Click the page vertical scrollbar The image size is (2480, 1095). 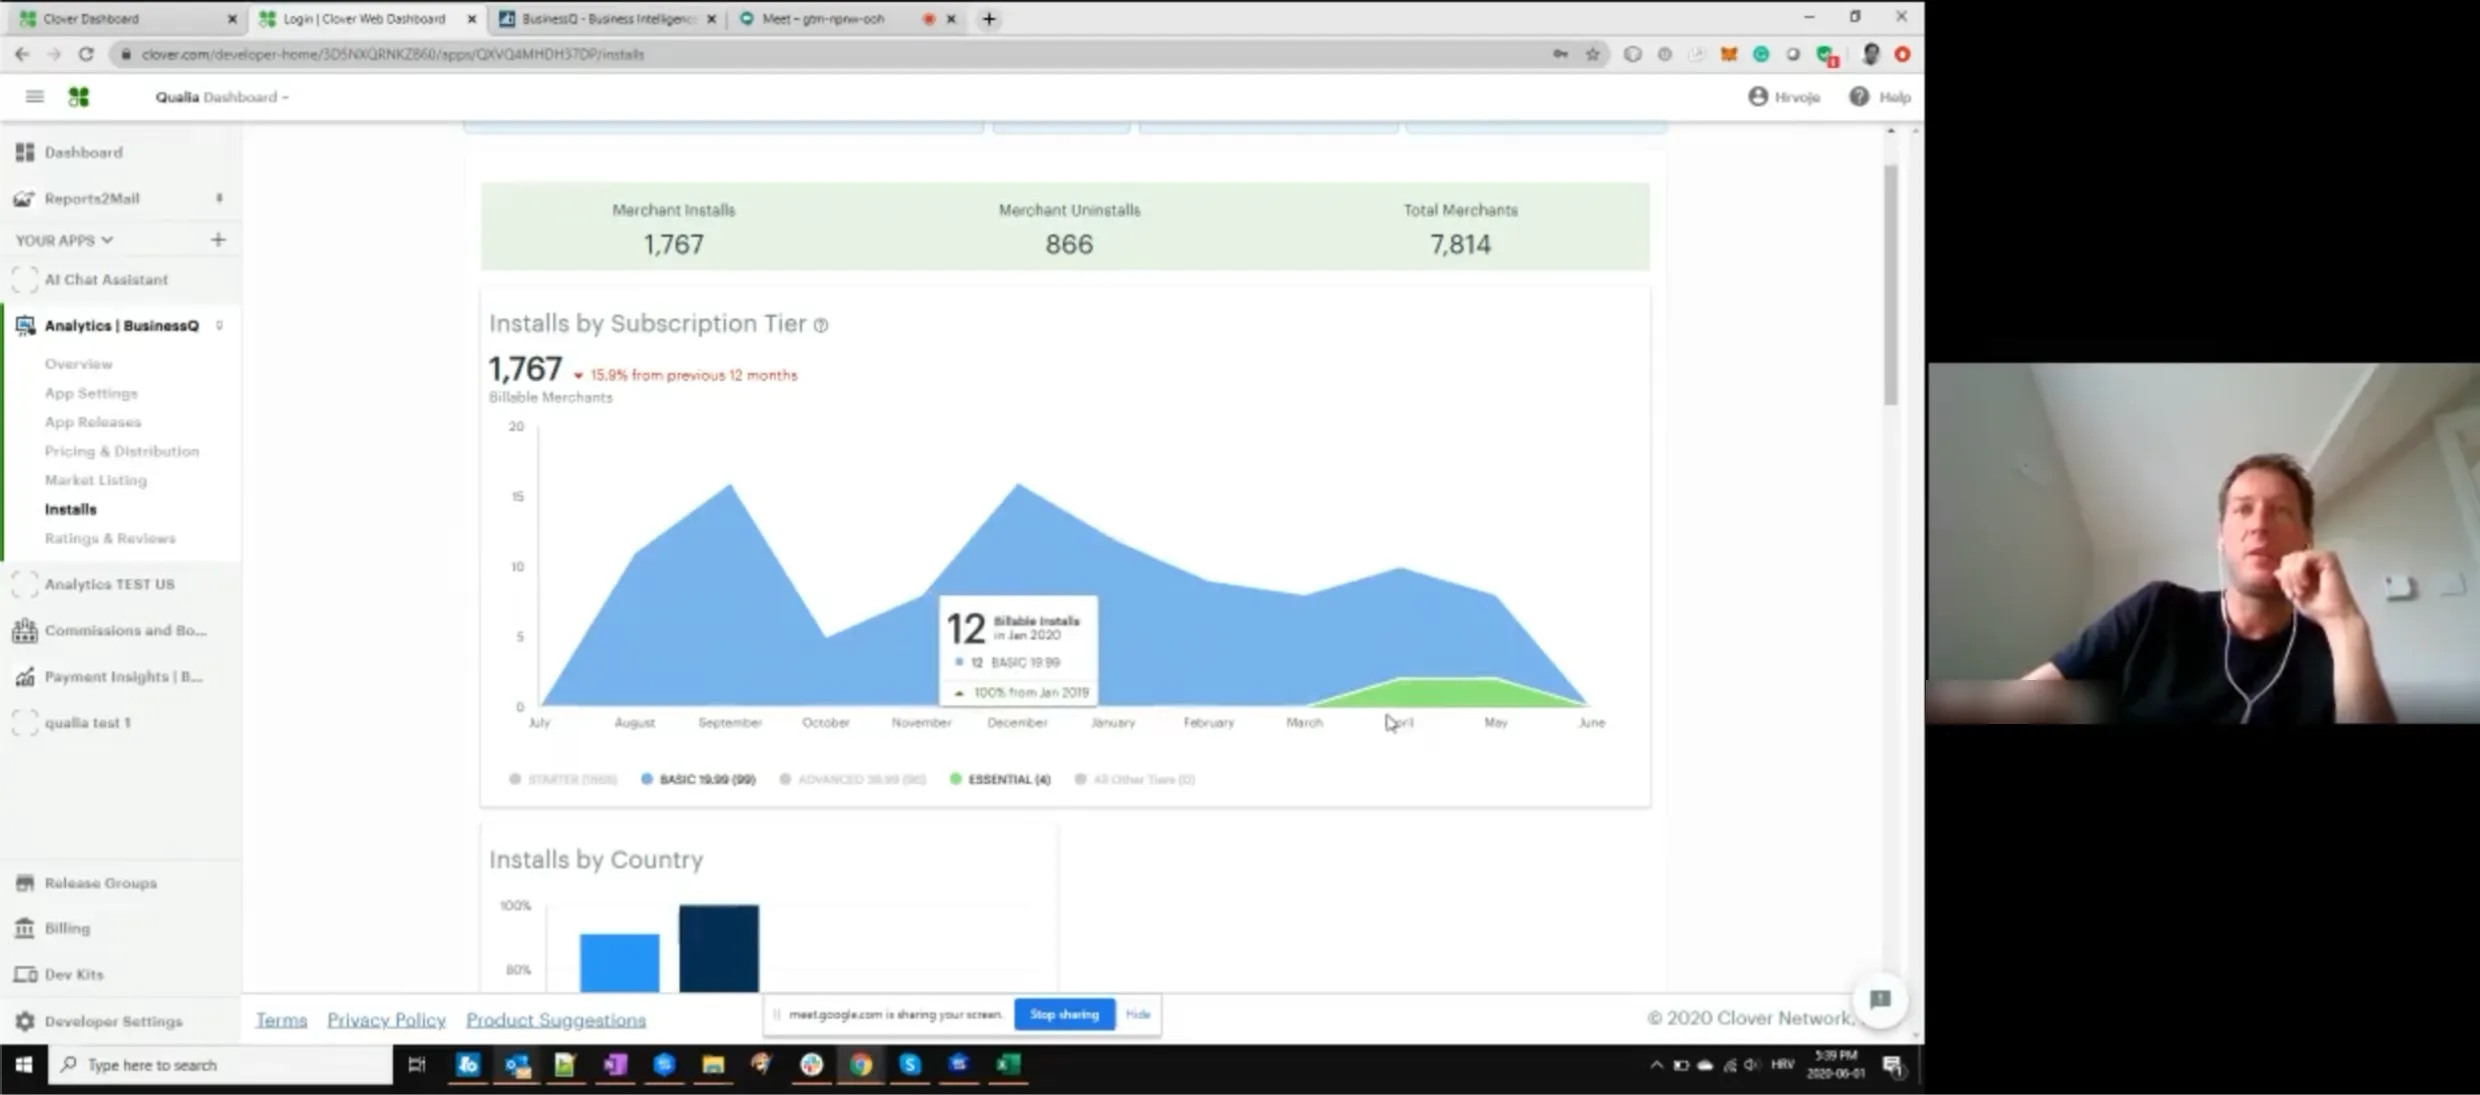tap(1890, 285)
